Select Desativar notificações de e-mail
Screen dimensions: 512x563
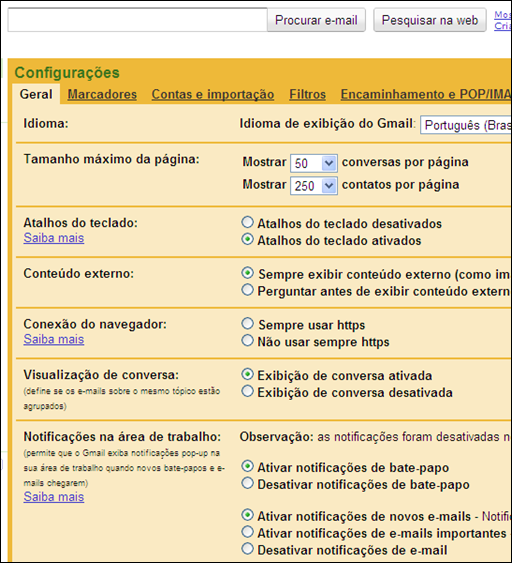pyautogui.click(x=247, y=549)
